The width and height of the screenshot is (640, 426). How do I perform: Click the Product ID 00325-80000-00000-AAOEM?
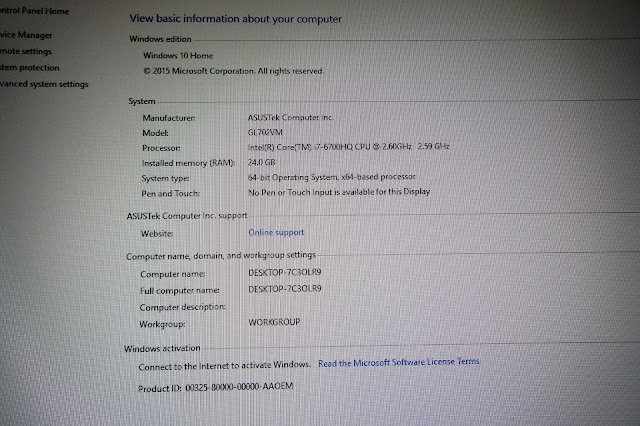coord(216,388)
